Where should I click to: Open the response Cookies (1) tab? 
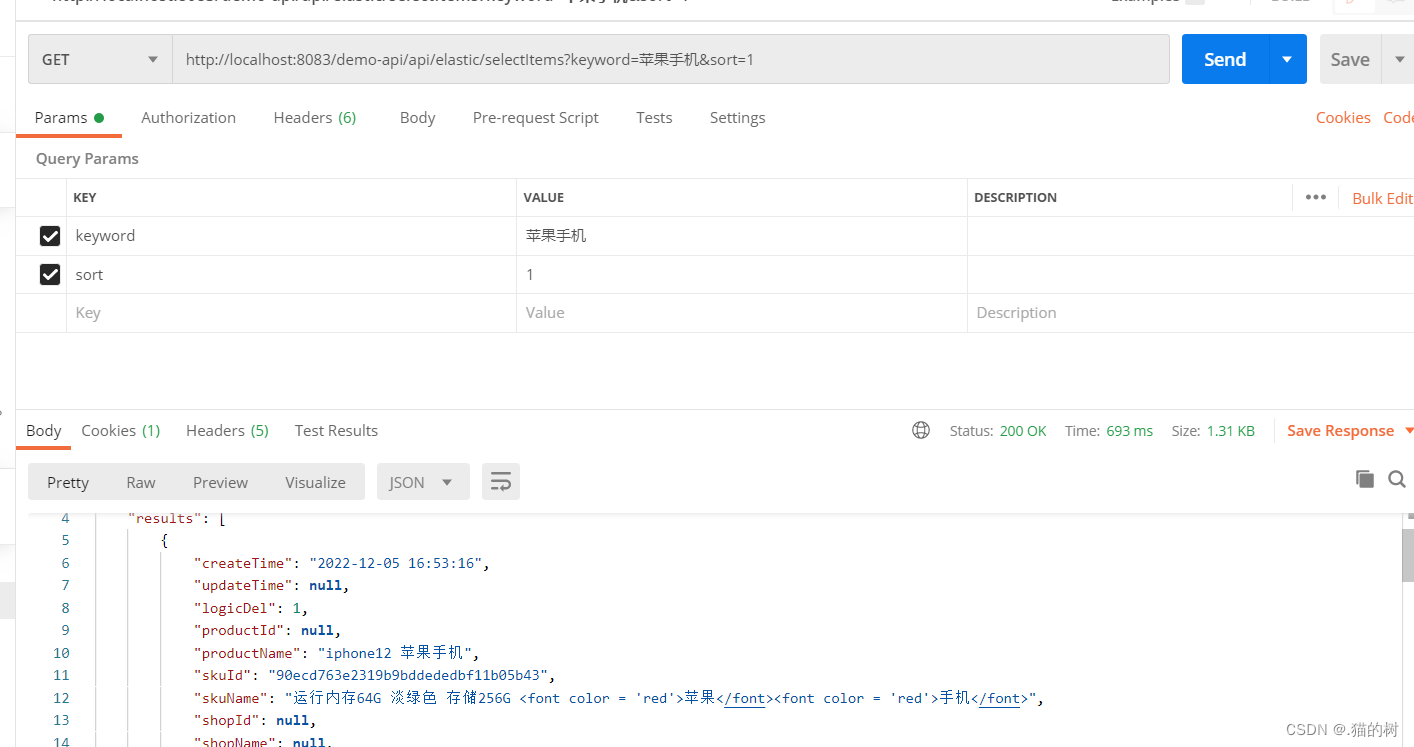[121, 430]
